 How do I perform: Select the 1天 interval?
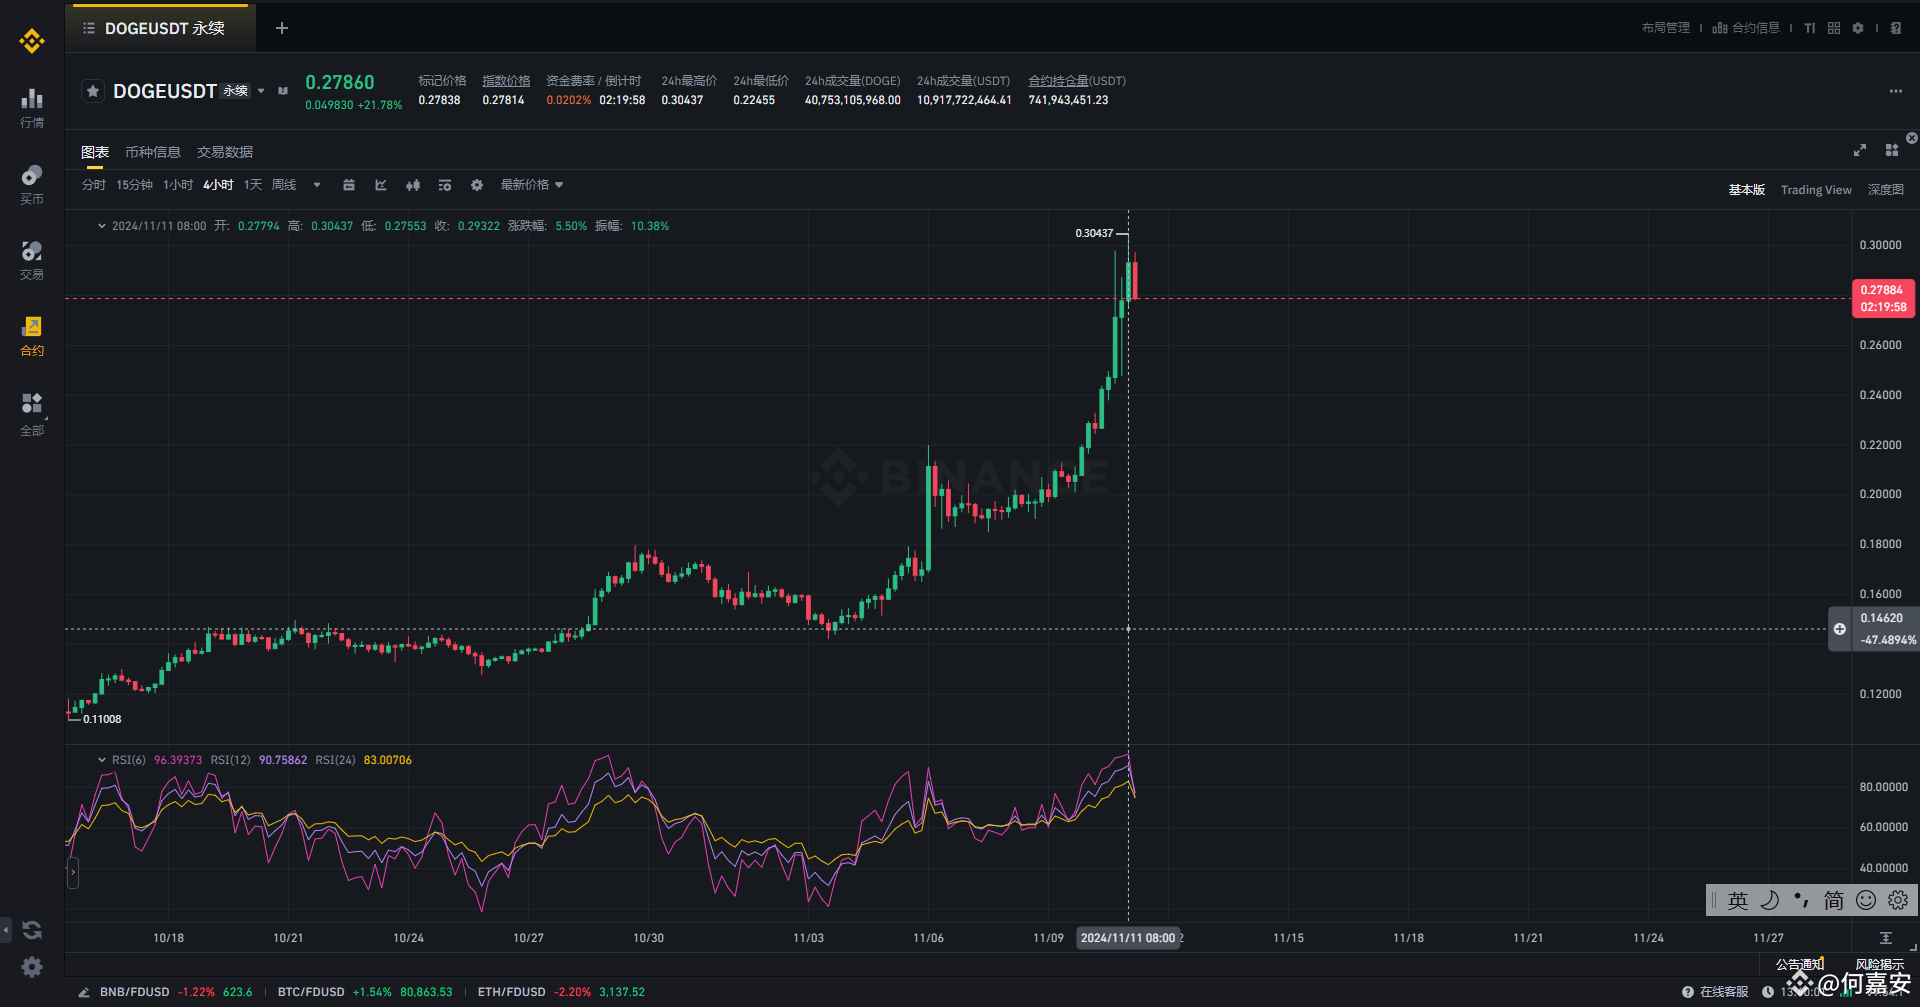point(253,185)
